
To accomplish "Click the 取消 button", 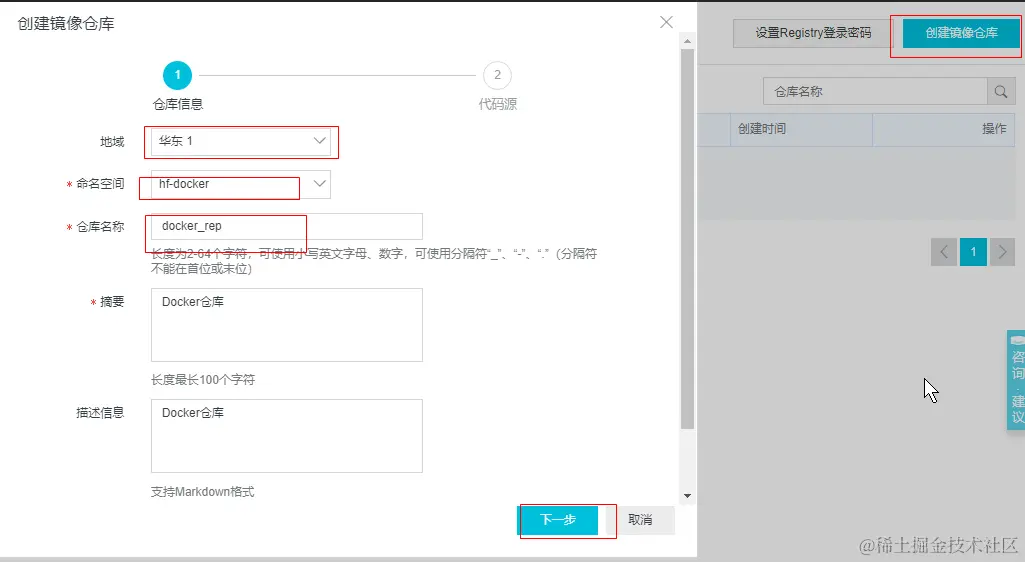I will pyautogui.click(x=640, y=520).
